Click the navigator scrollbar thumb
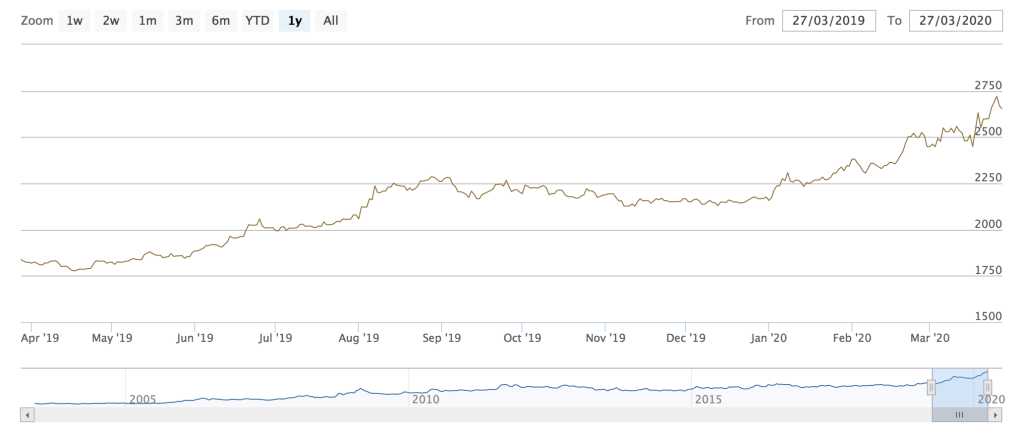This screenshot has height=440, width=1023. tap(959, 414)
